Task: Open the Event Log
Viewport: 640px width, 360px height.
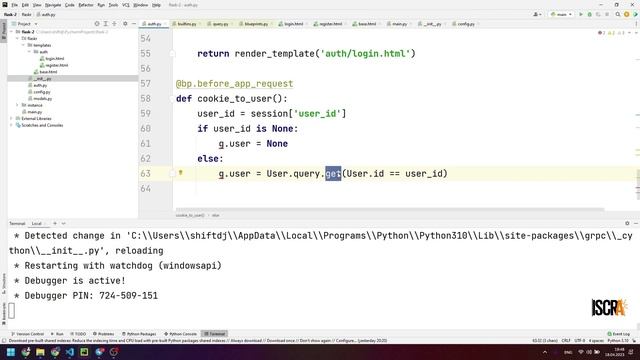Action: (618, 334)
